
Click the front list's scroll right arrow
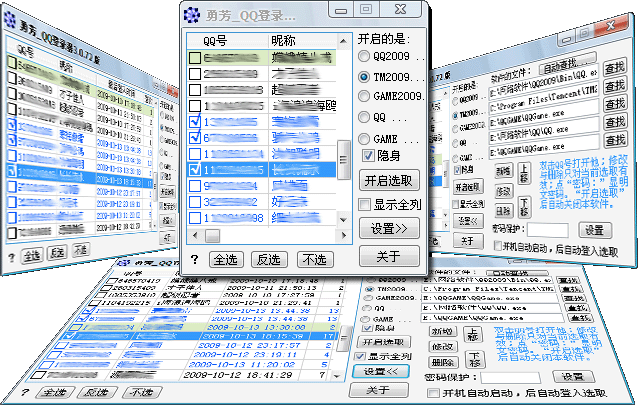(x=344, y=235)
